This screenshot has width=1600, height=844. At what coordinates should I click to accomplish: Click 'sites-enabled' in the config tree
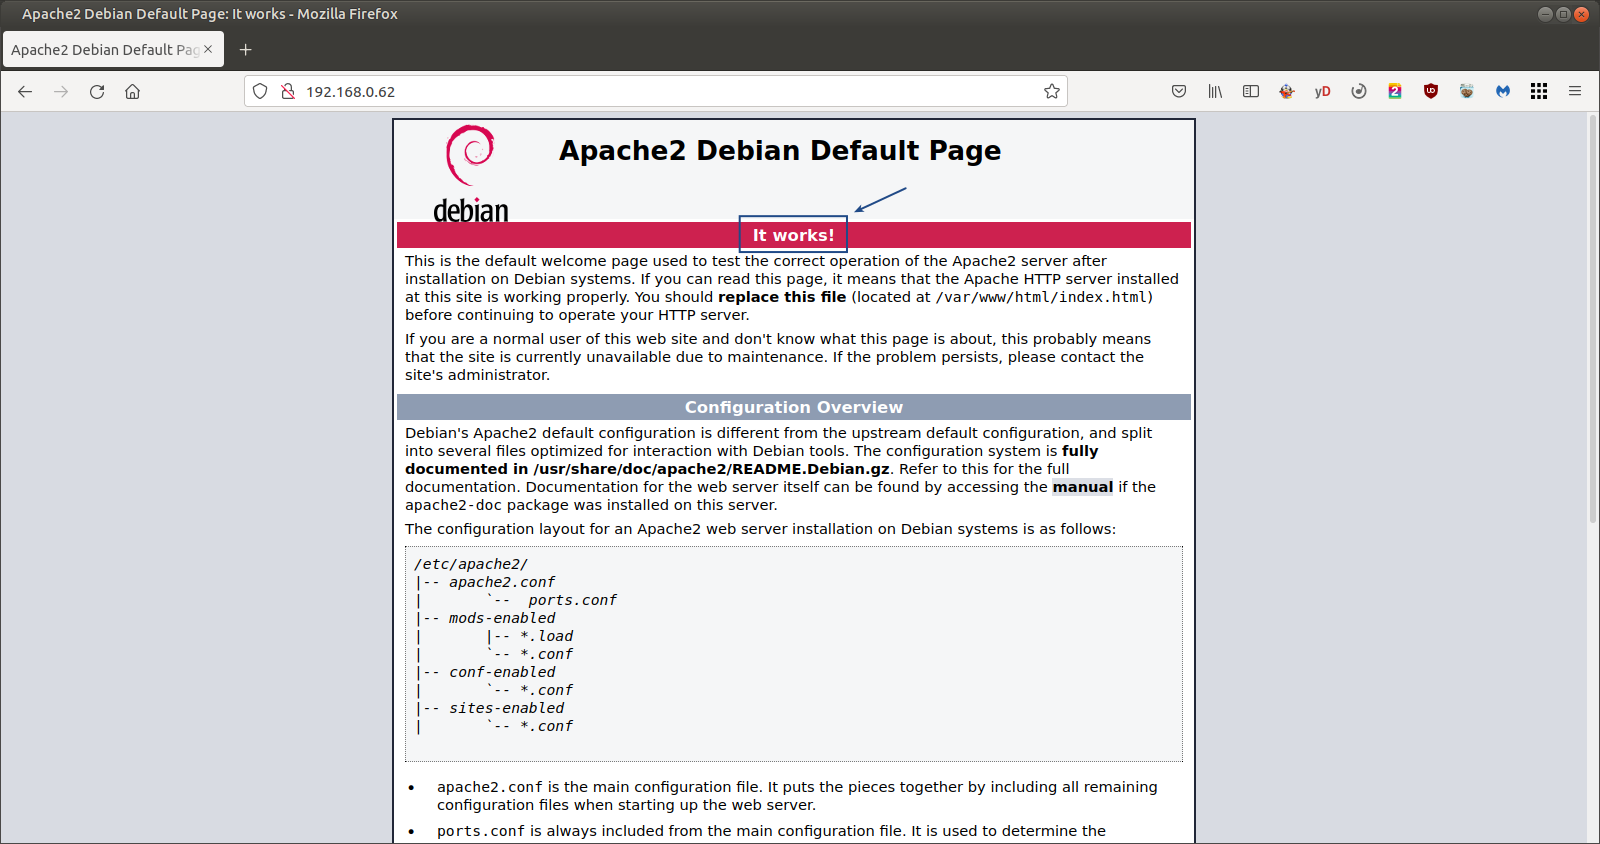click(507, 708)
